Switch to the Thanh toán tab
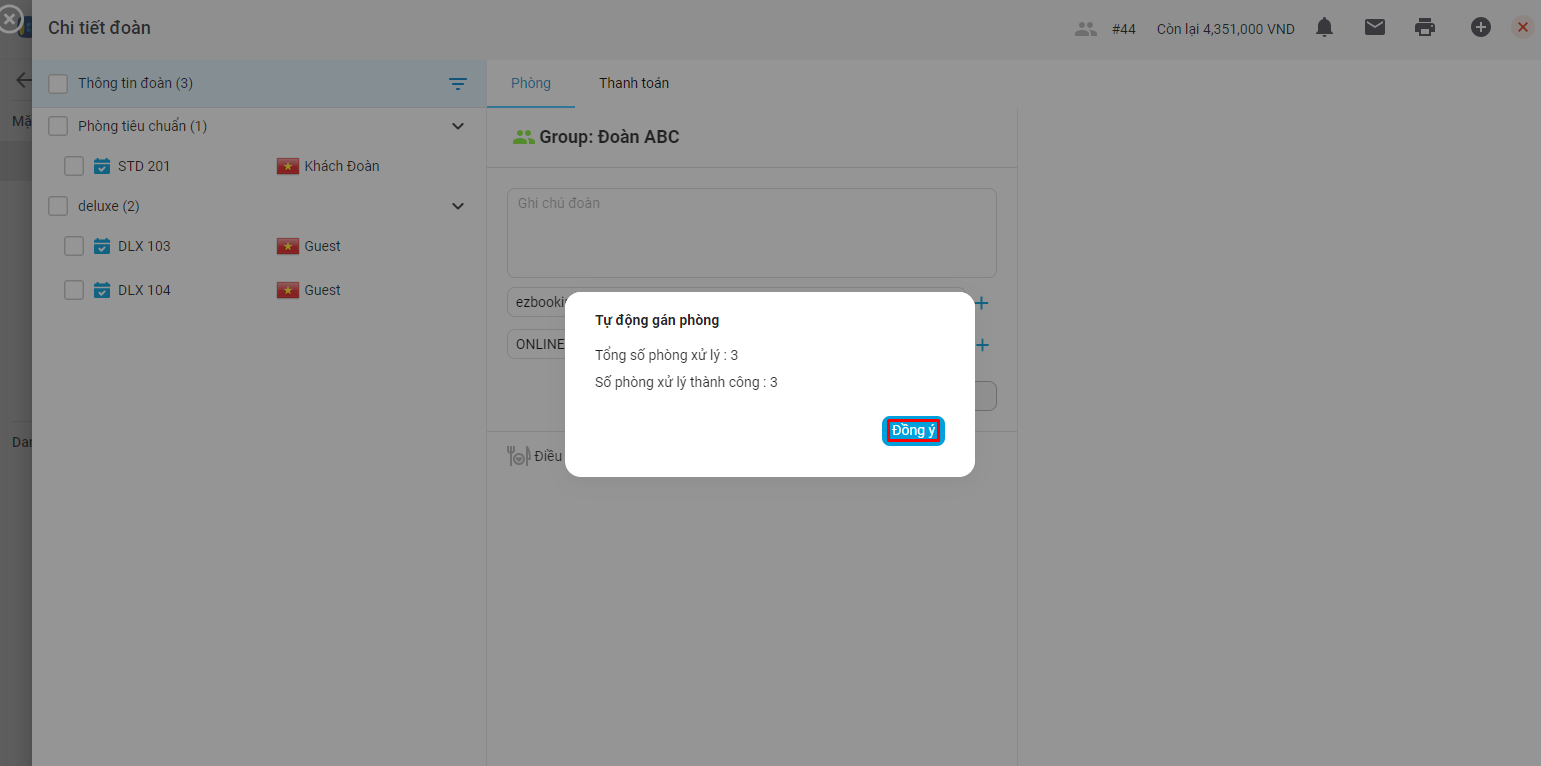 pyautogui.click(x=634, y=83)
